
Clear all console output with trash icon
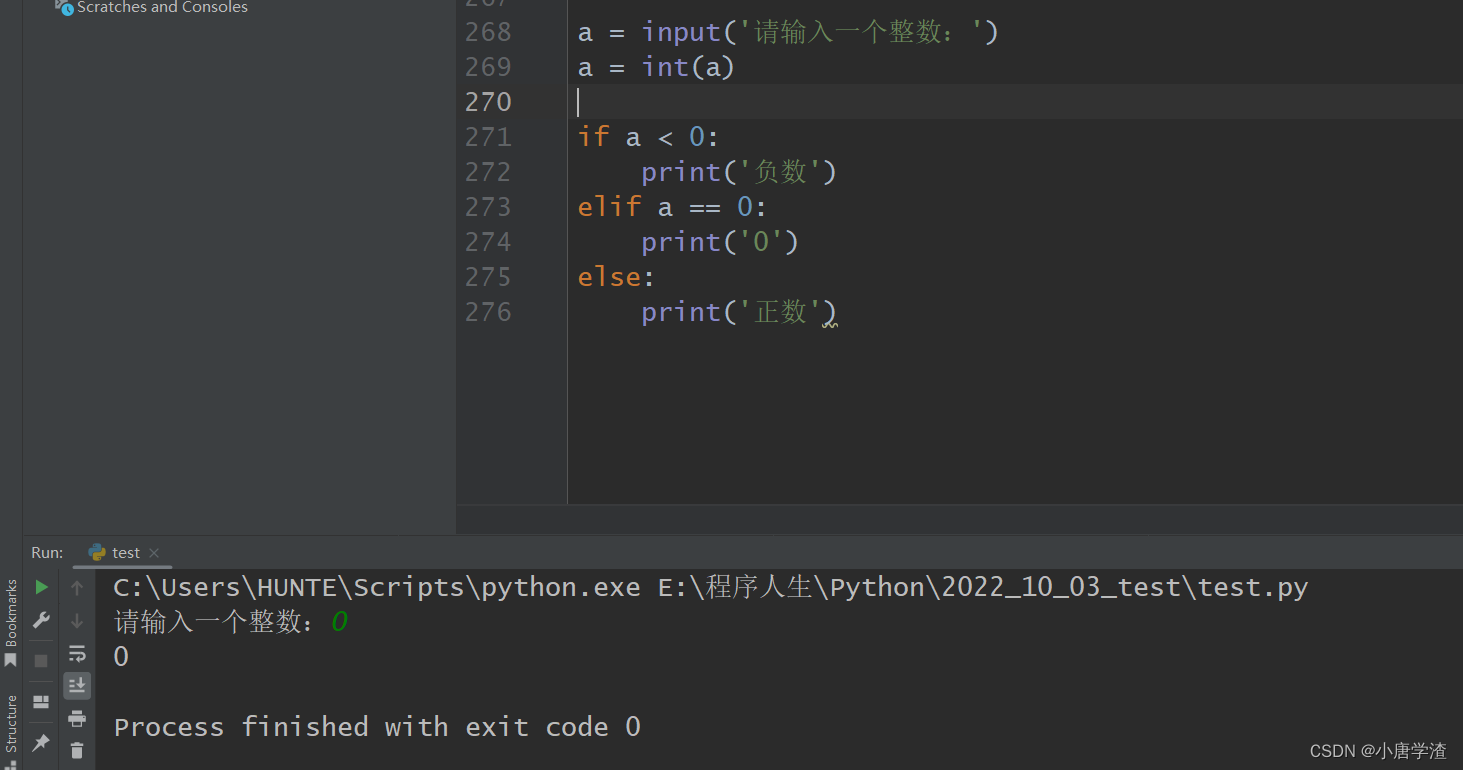(77, 750)
